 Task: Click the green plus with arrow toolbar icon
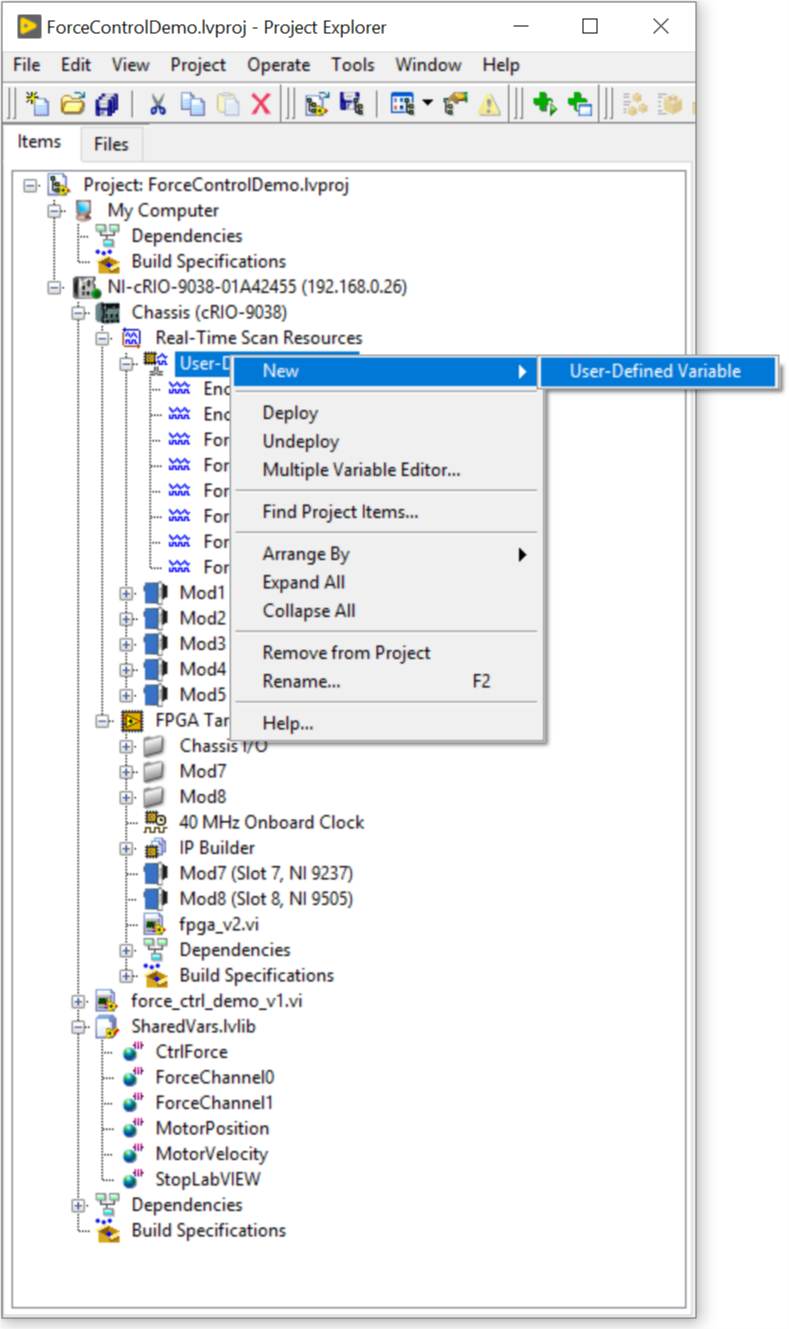tap(544, 104)
